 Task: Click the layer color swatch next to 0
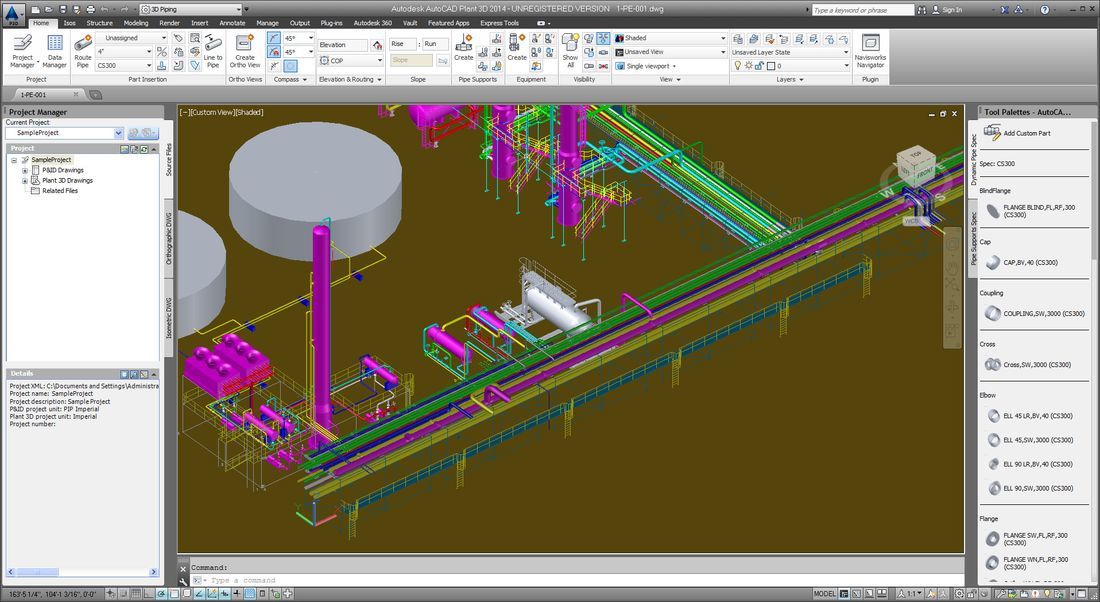point(770,66)
